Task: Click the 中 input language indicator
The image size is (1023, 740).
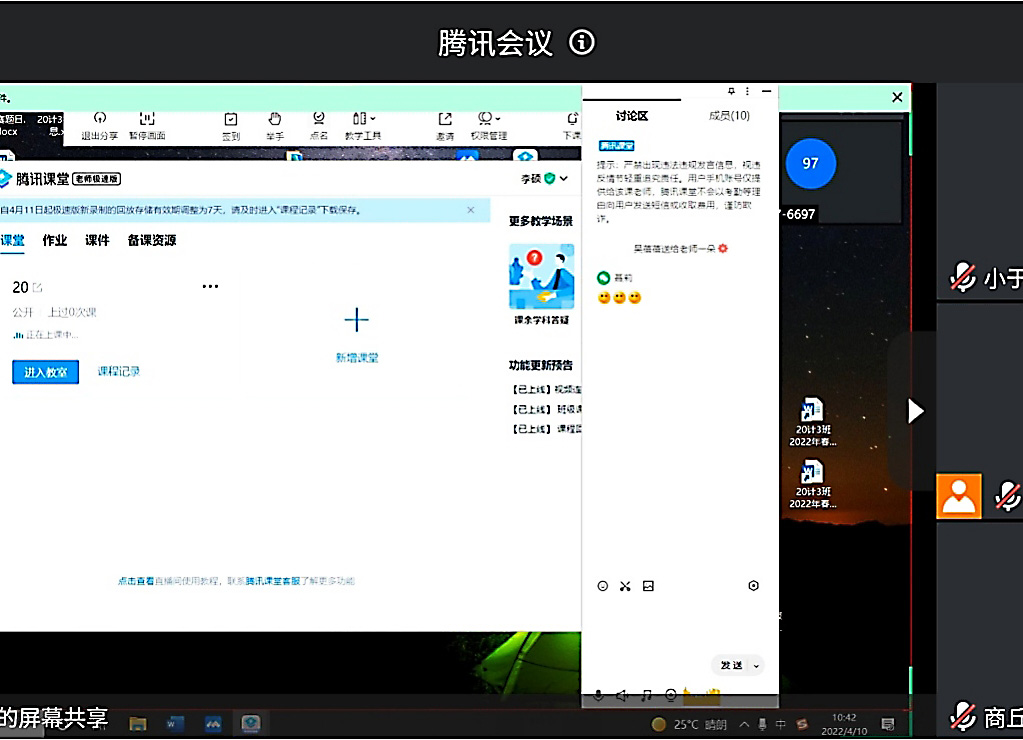Action: (x=781, y=724)
